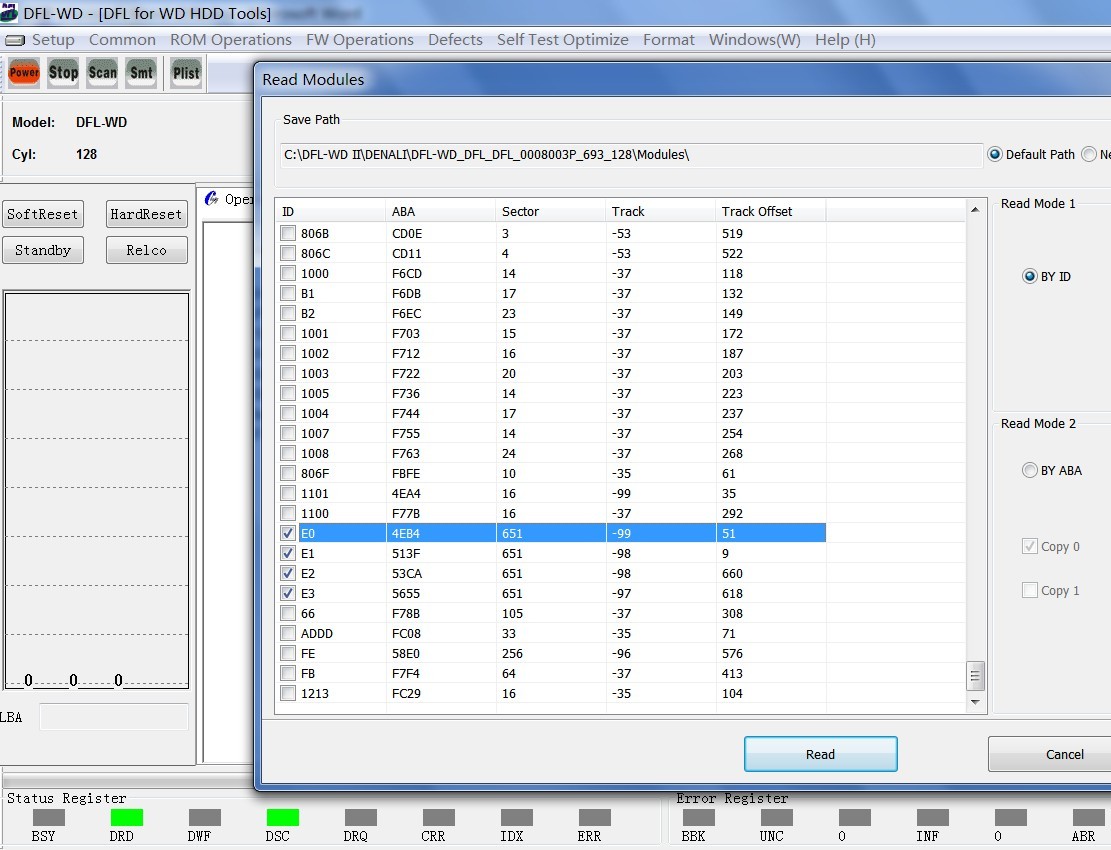Click the module list scroll-down arrow
This screenshot has height=850, width=1111.
click(975, 702)
